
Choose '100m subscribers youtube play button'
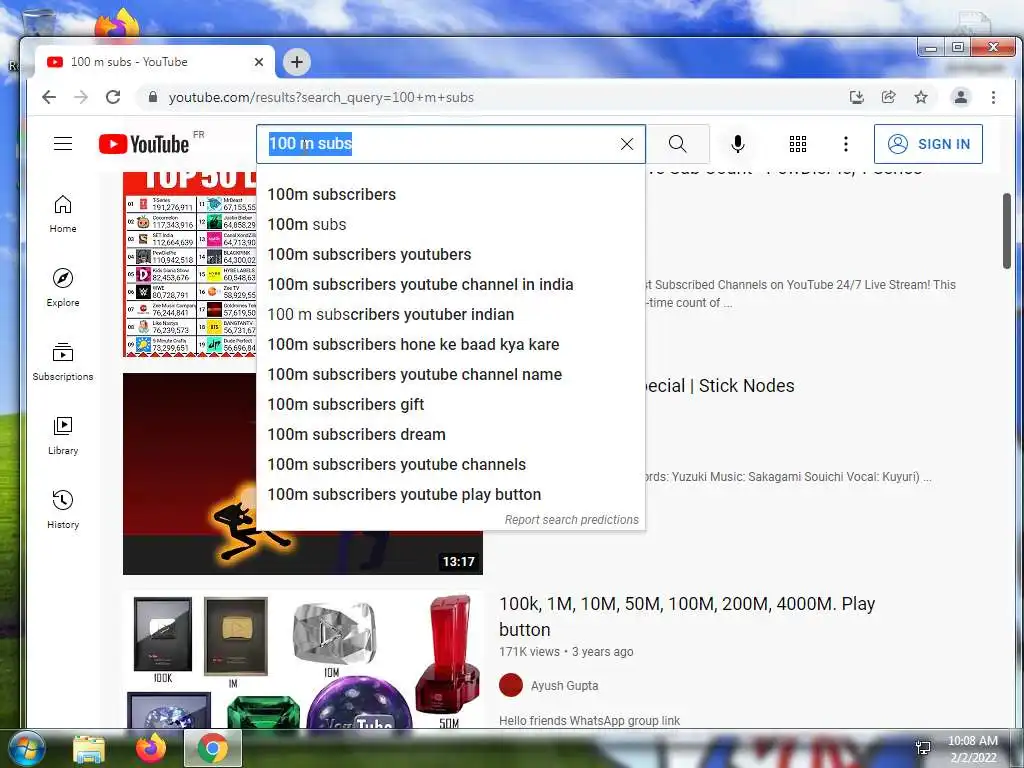[x=451, y=495]
